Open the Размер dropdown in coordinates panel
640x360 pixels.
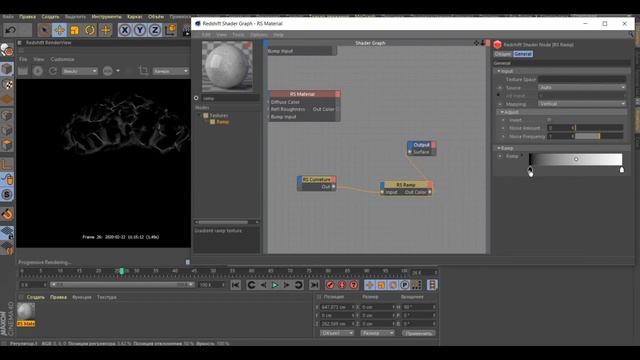(377, 333)
